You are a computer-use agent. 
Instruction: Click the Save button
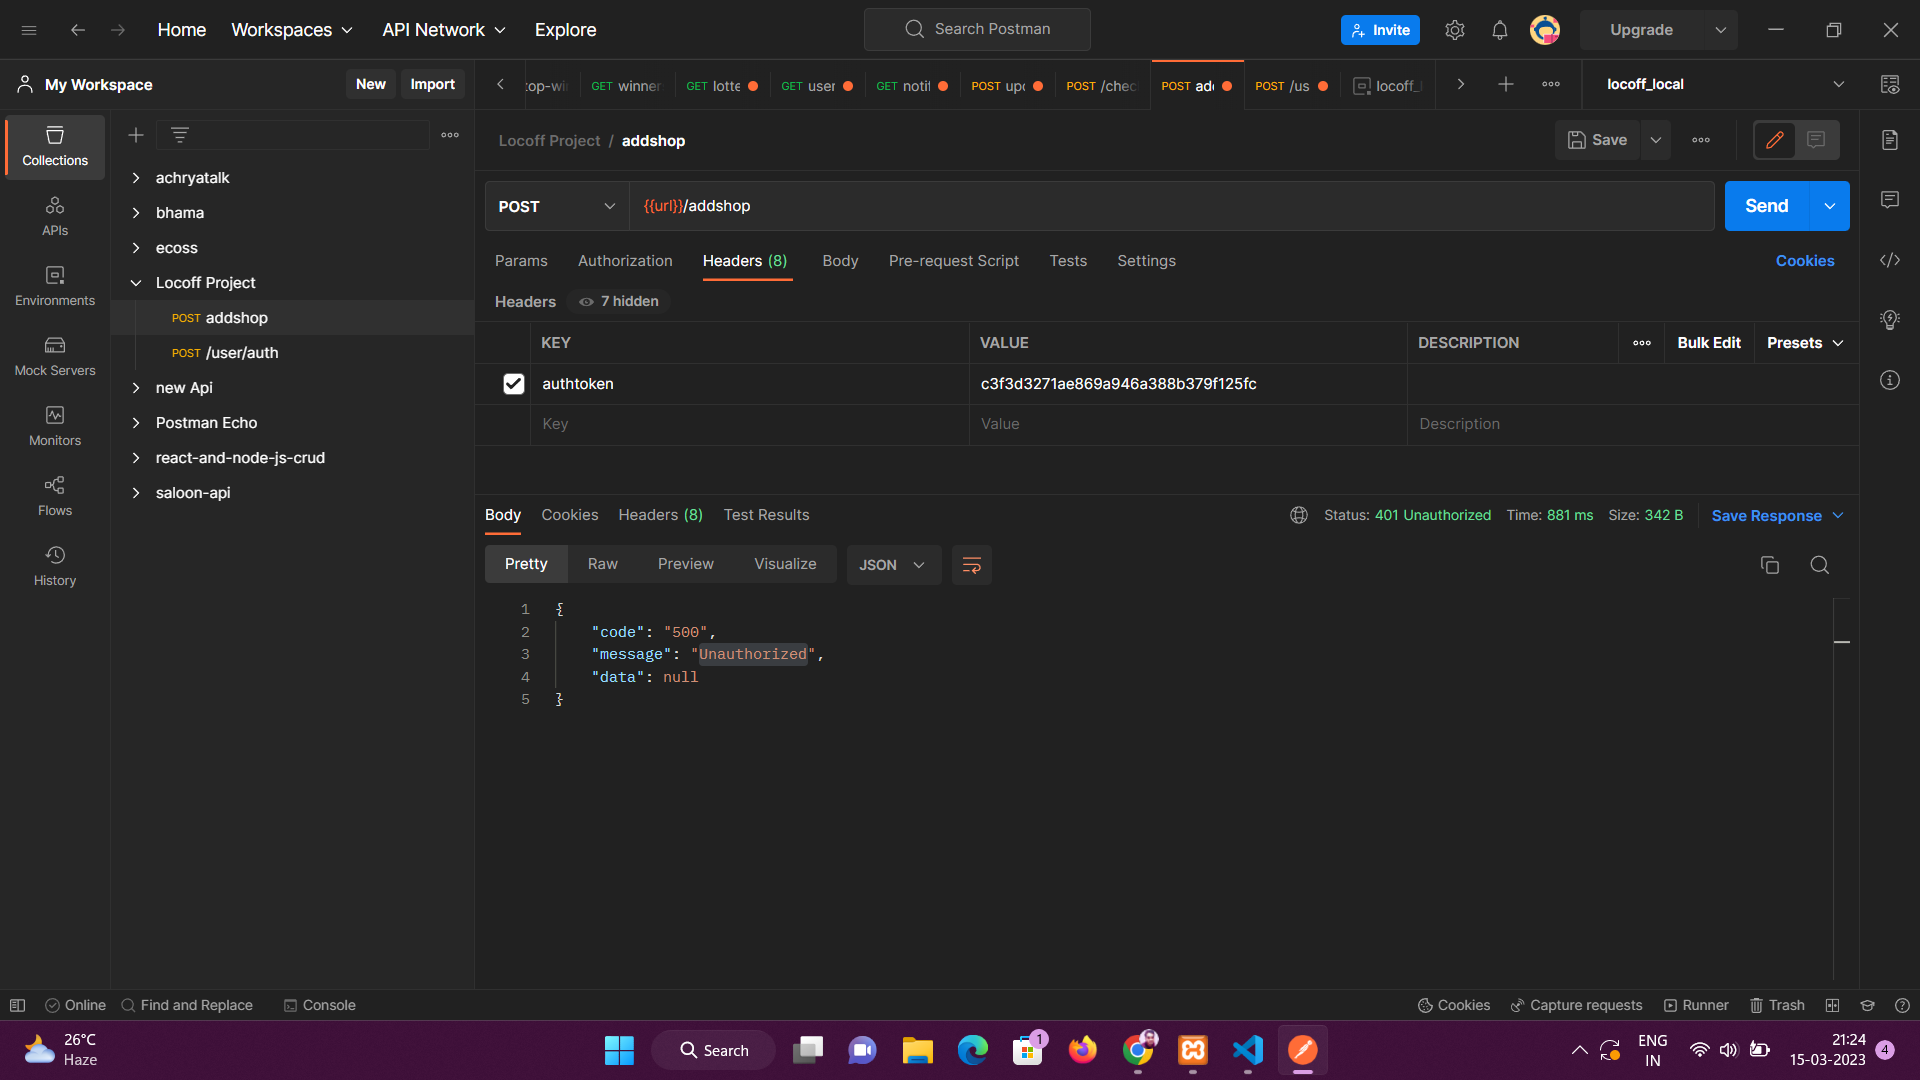click(x=1598, y=140)
